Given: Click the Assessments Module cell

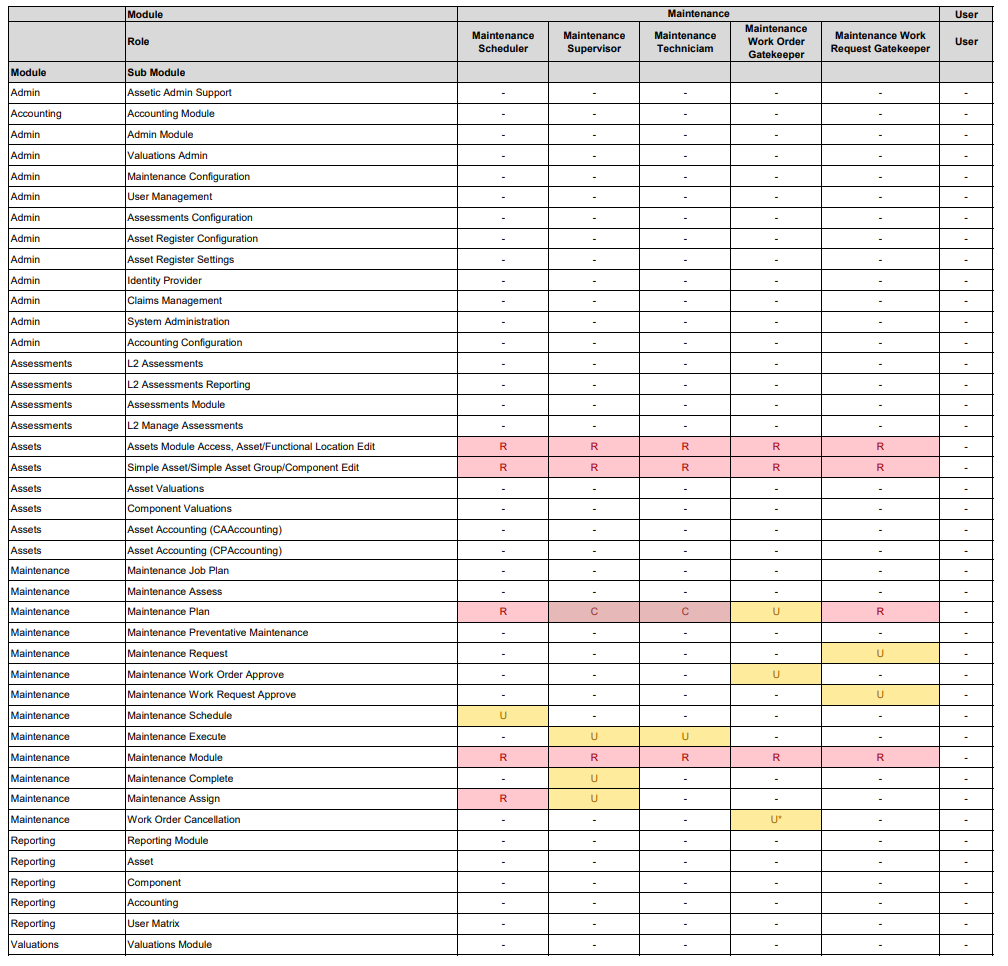Looking at the screenshot, I should (291, 405).
